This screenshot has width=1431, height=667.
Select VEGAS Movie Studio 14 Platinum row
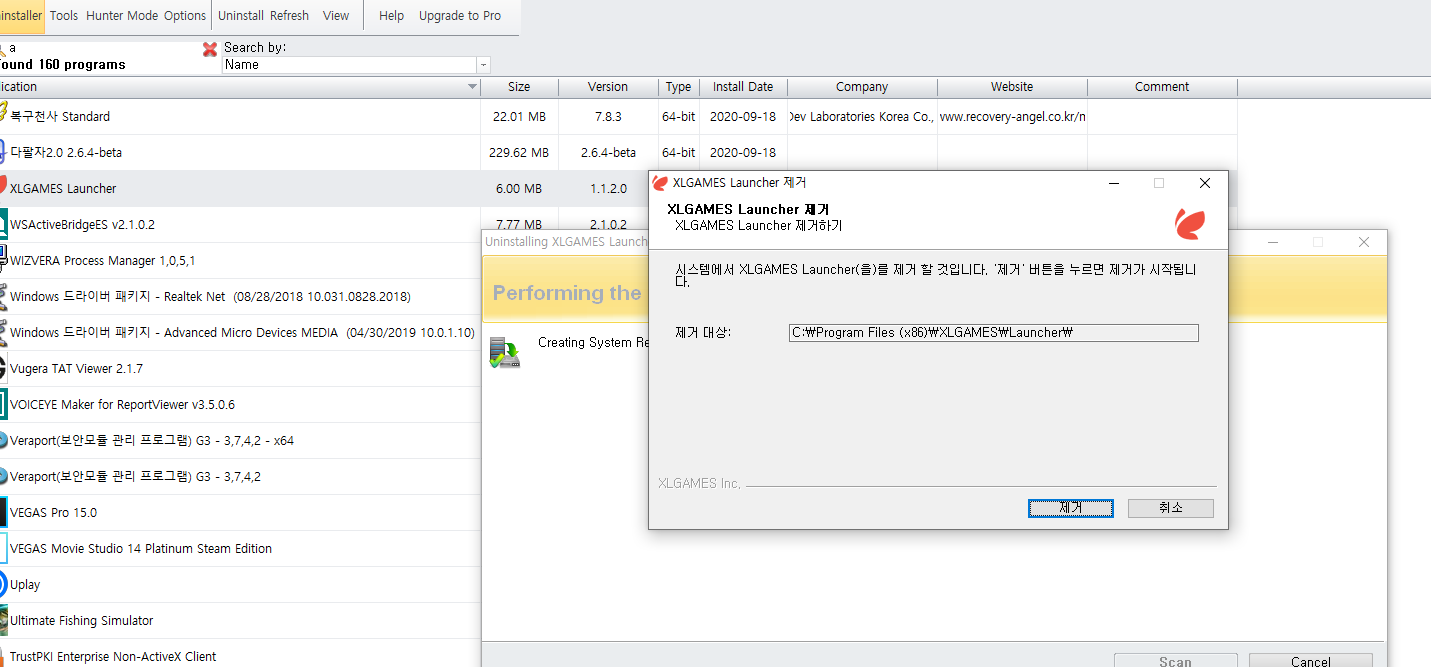(x=240, y=549)
